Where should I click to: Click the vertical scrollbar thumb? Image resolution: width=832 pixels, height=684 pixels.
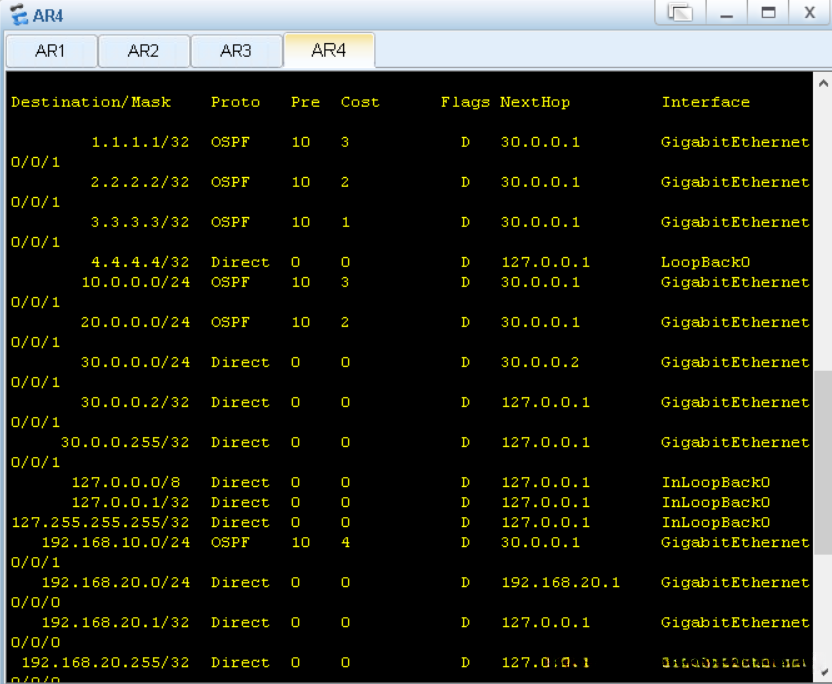[x=822, y=463]
